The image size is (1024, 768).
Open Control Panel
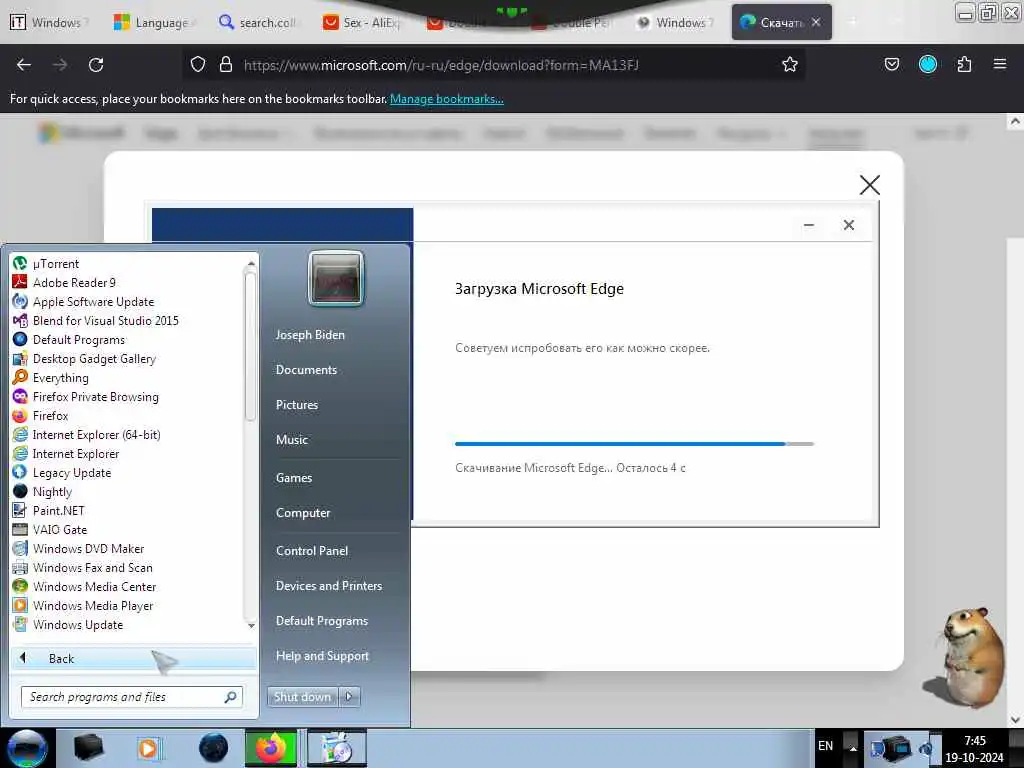point(312,551)
